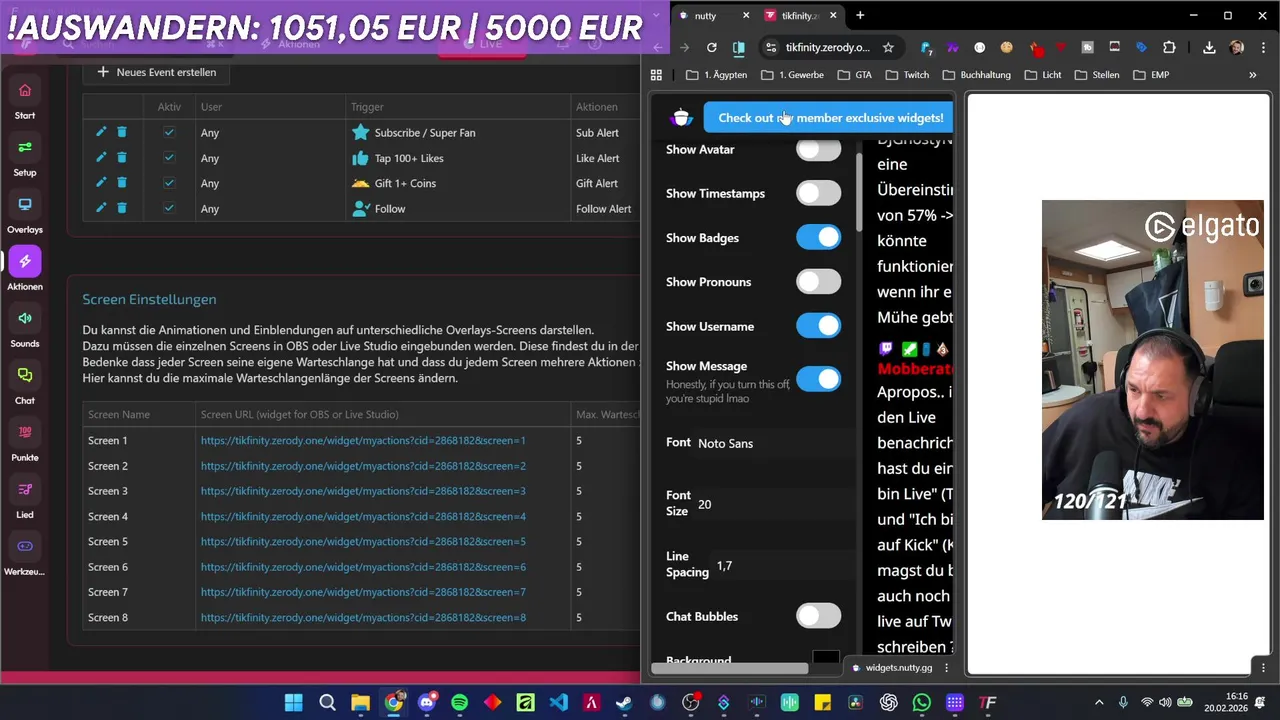1280x720 pixels.
Task: Edit the Follow Alert event row
Action: pos(101,208)
